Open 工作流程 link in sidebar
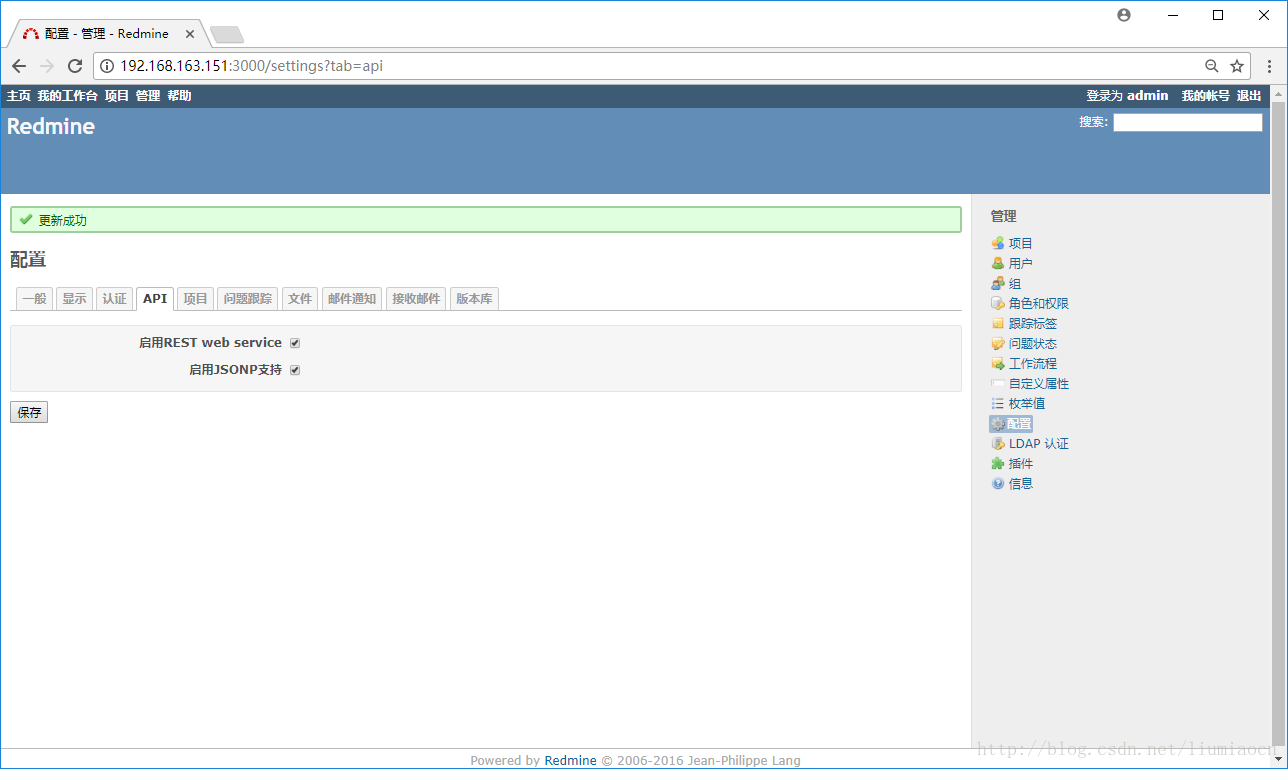1288x769 pixels. click(1033, 363)
